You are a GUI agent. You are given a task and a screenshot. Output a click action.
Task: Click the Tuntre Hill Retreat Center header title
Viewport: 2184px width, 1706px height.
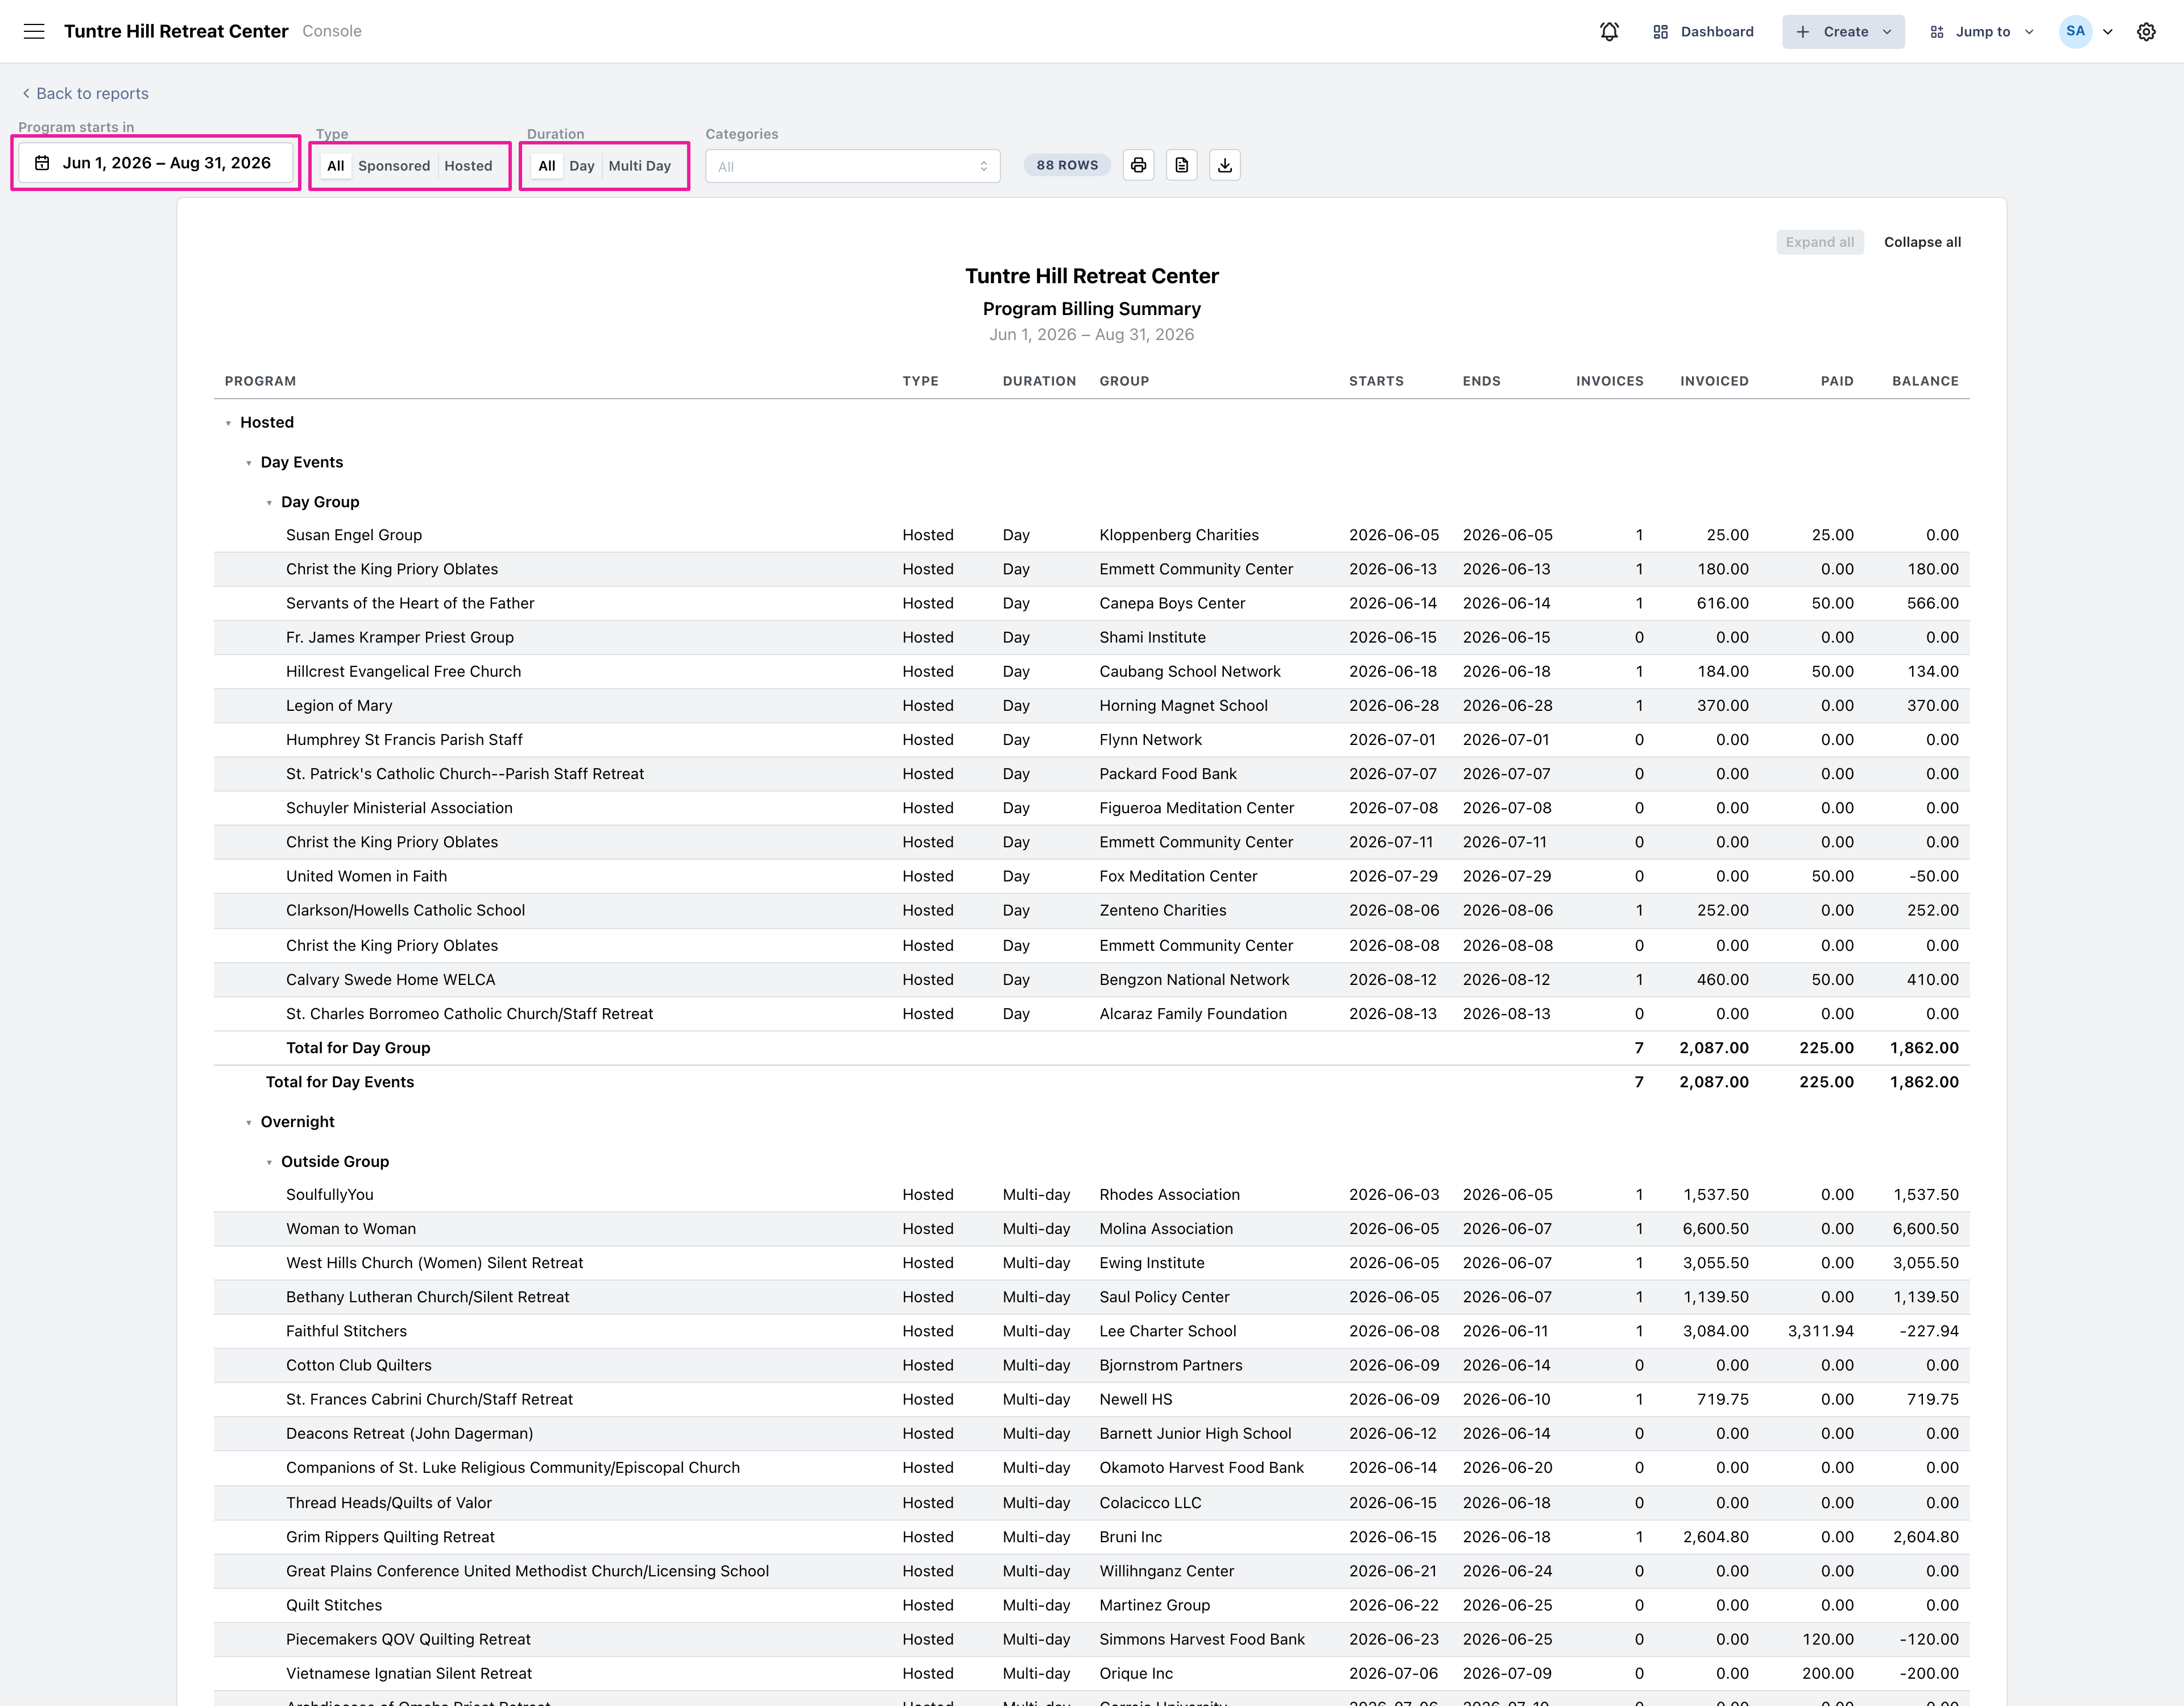(x=176, y=31)
